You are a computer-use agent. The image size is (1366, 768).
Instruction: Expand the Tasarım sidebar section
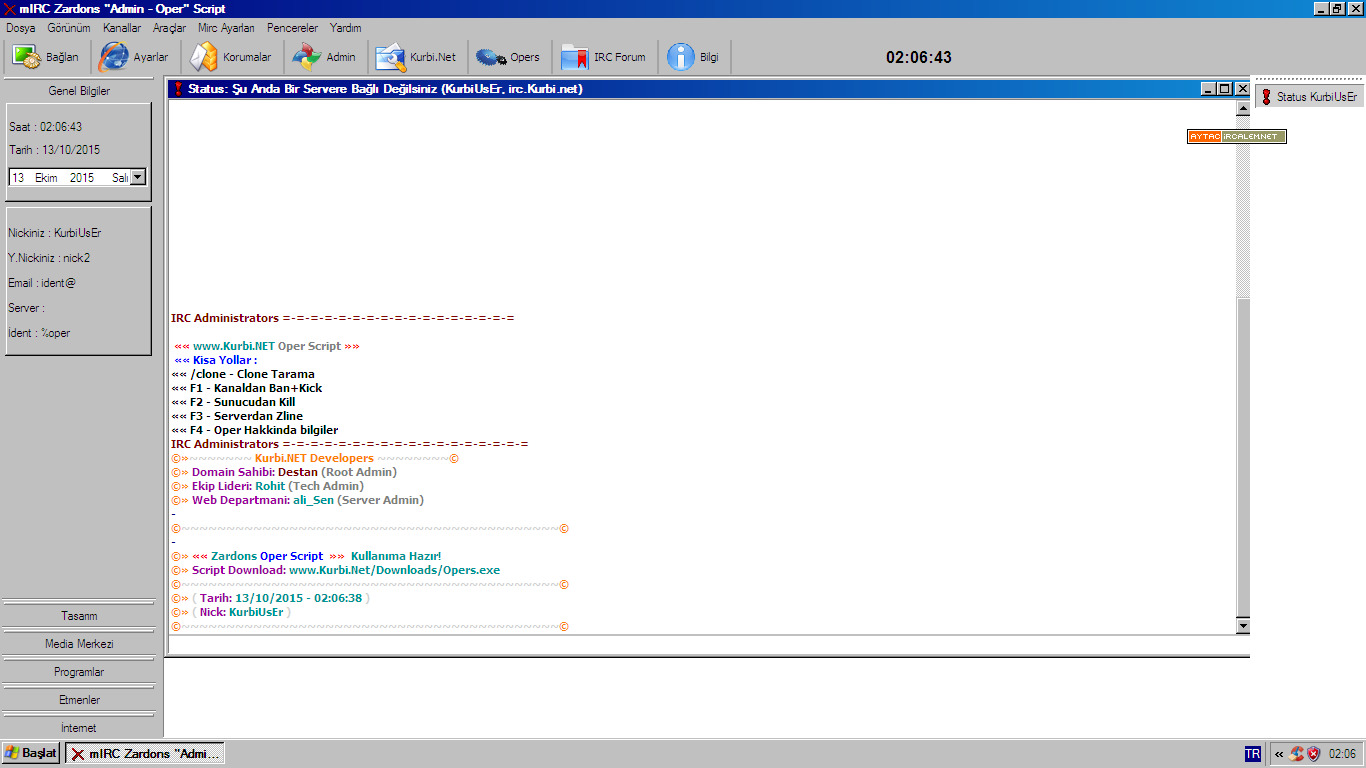pos(79,616)
